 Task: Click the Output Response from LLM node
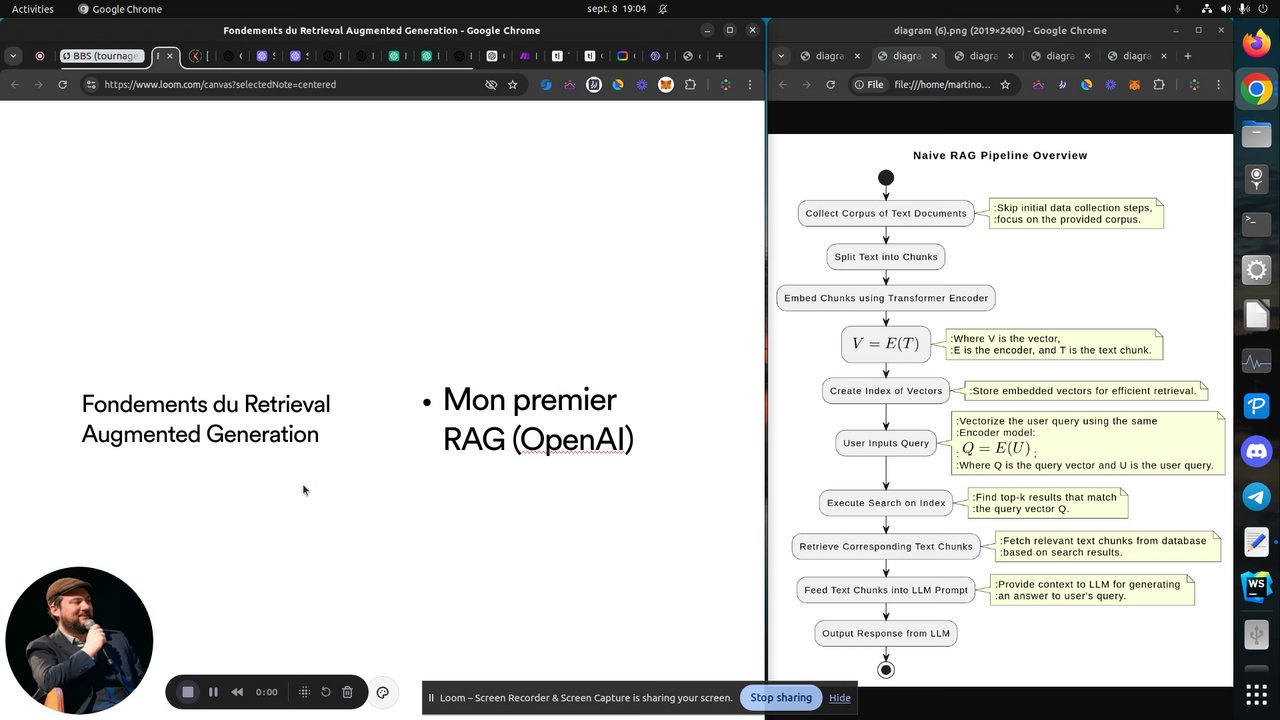886,633
